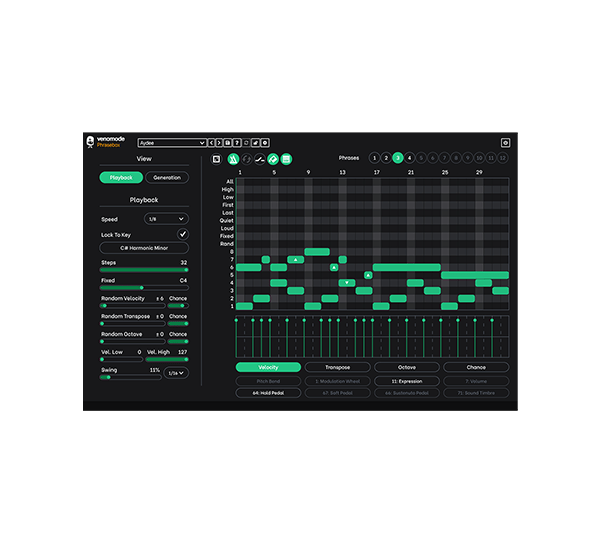Open the Speed 1/8 dropdown
The image size is (600, 543).
click(166, 219)
